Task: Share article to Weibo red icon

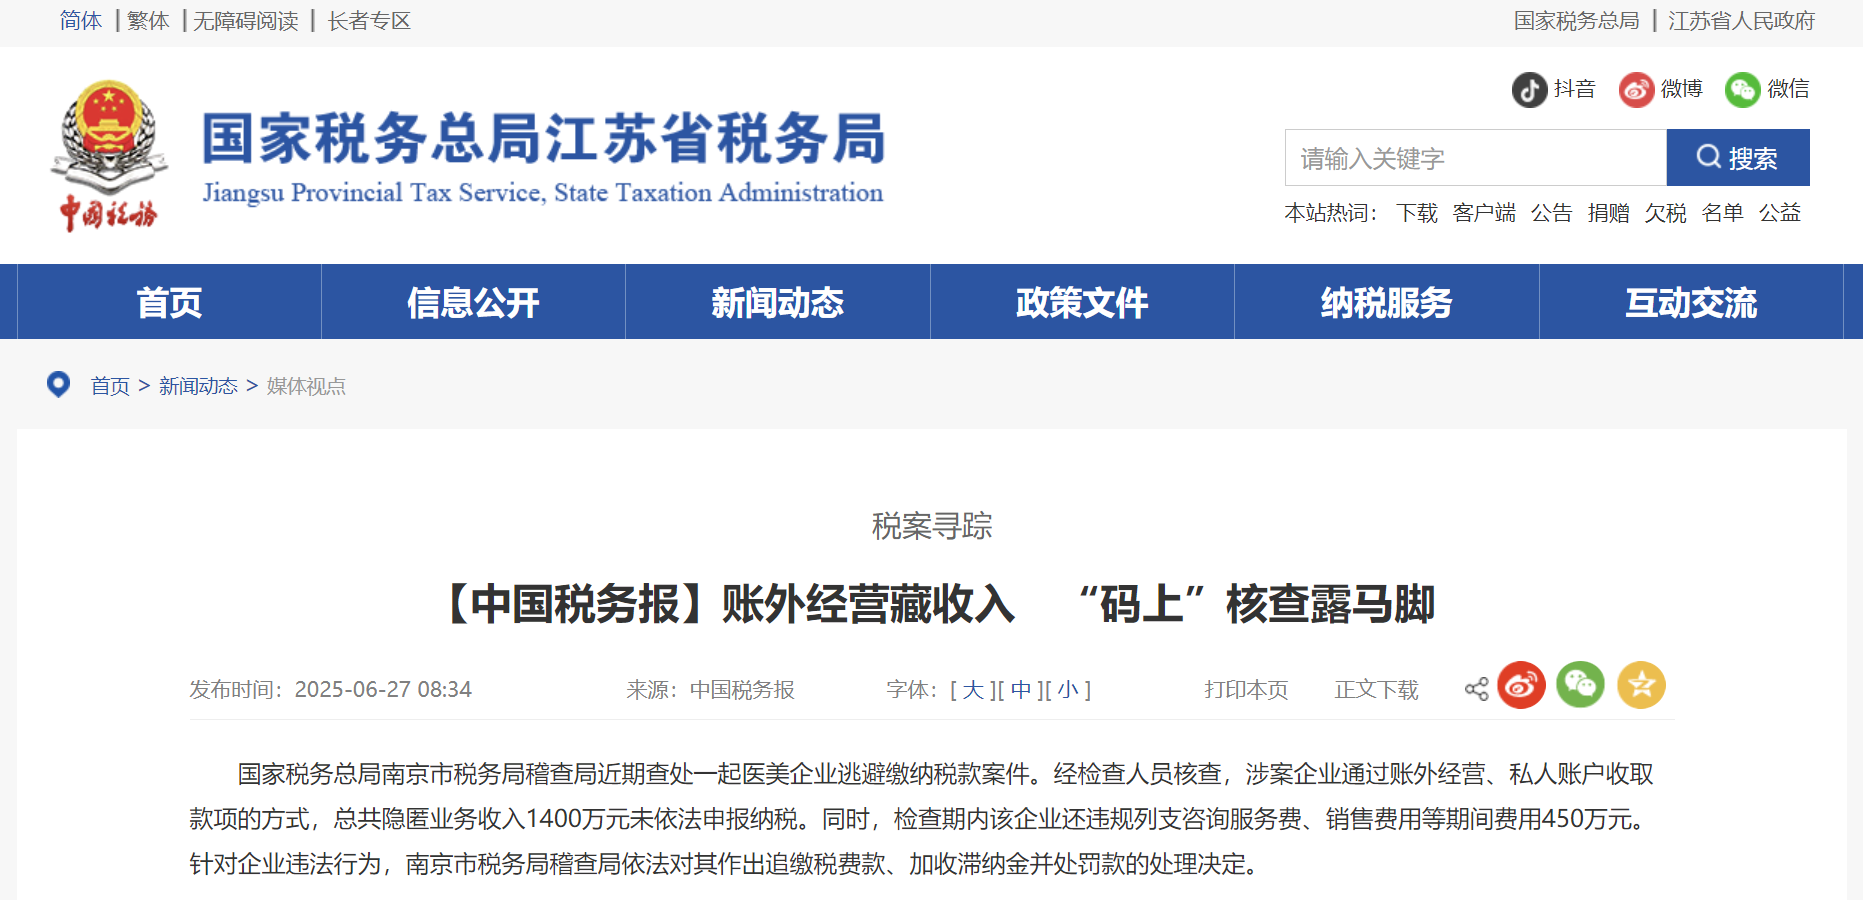Action: pyautogui.click(x=1521, y=685)
